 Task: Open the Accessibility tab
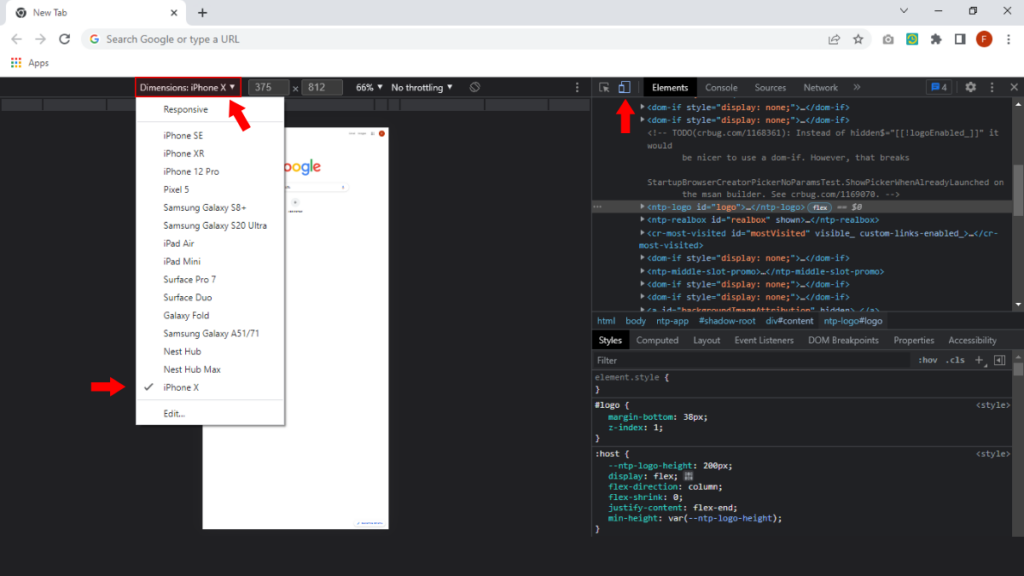tap(972, 340)
